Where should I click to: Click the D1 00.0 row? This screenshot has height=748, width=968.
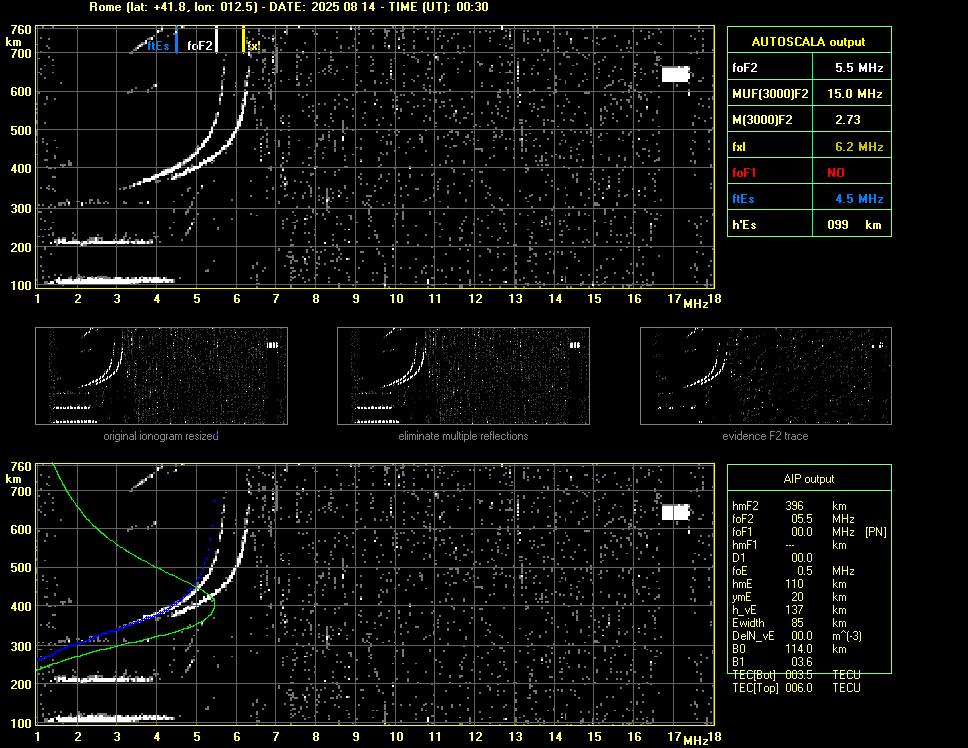772,558
